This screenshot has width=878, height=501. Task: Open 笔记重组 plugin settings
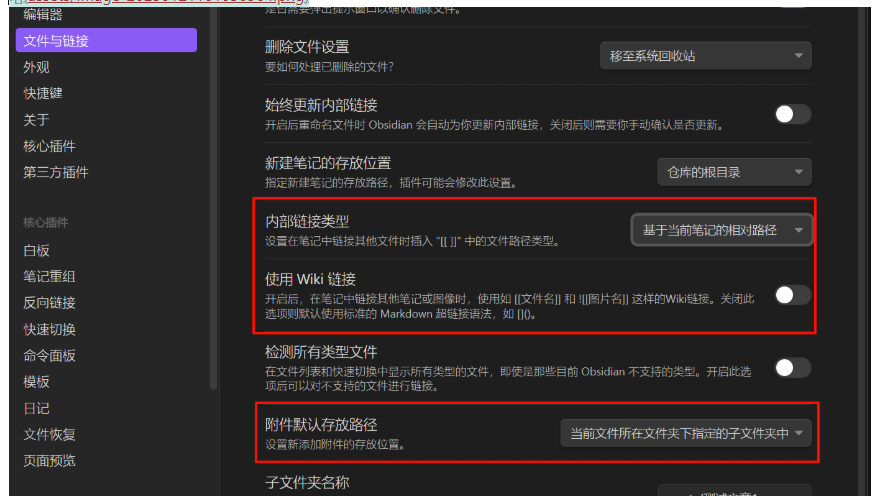tap(49, 276)
